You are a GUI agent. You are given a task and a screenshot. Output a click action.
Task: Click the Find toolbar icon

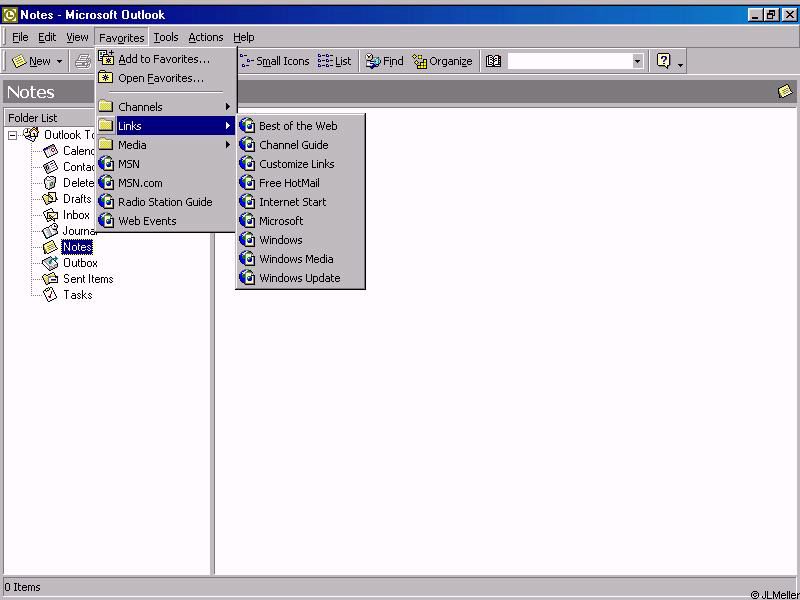pos(384,61)
